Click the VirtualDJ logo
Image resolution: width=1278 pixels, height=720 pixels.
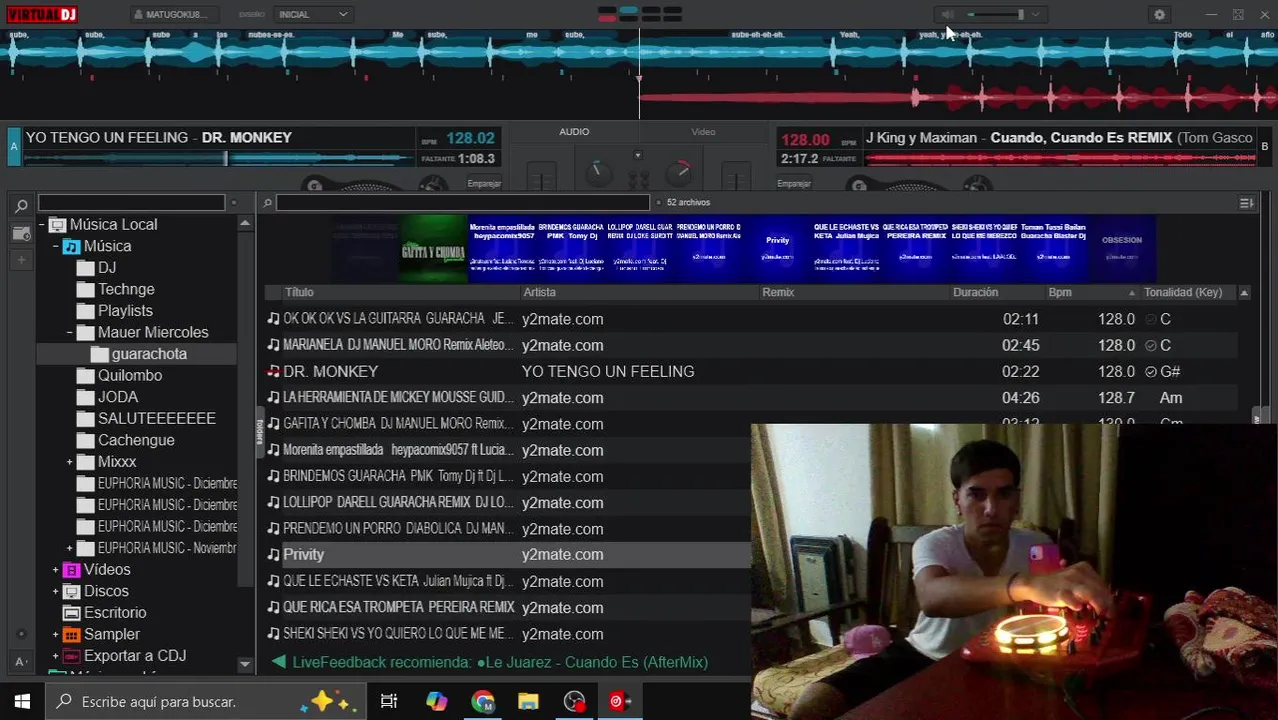tap(43, 14)
